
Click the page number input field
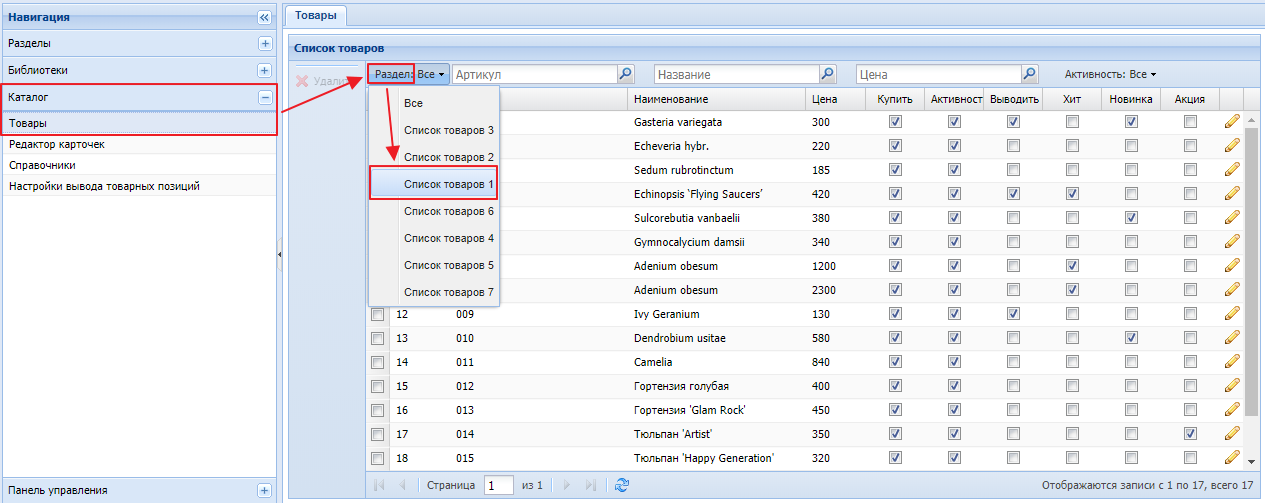498,485
